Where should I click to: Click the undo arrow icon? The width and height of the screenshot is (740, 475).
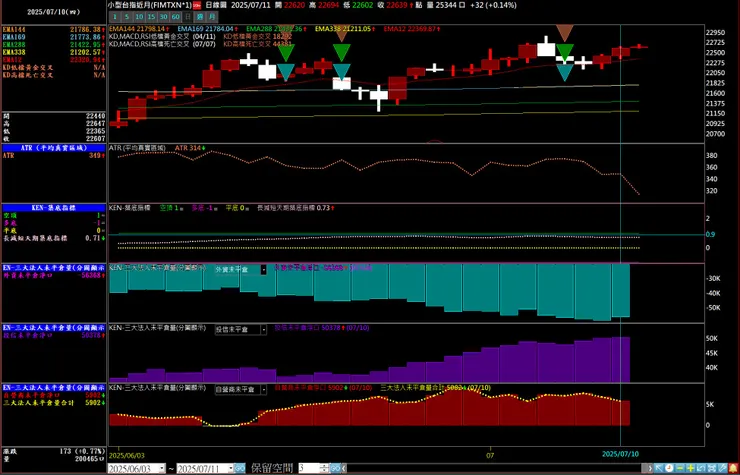pyautogui.click(x=701, y=468)
